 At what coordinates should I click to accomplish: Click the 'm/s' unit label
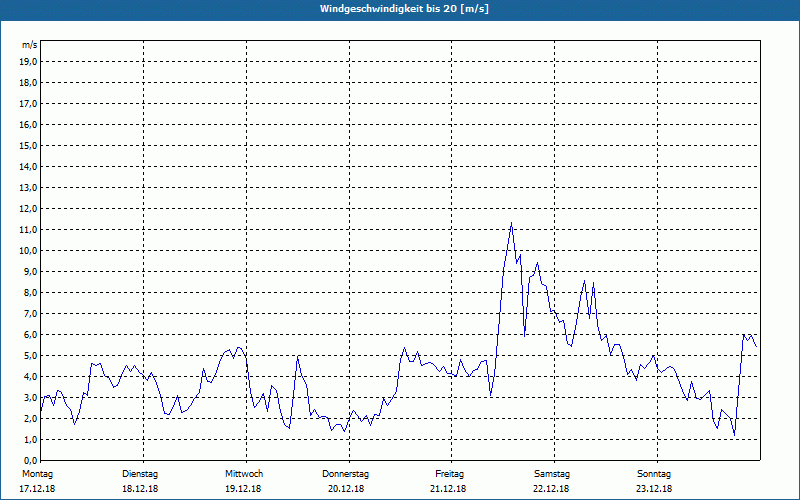pos(29,45)
